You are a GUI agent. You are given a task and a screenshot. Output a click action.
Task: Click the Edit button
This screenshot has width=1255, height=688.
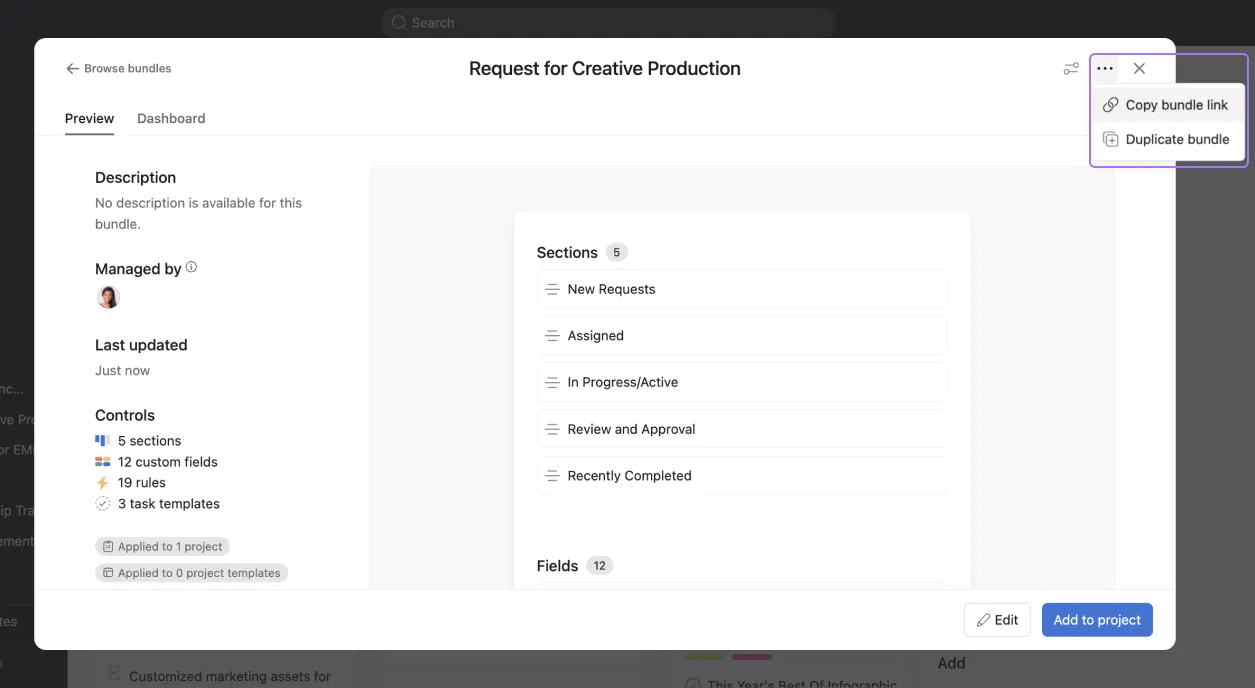[996, 620]
